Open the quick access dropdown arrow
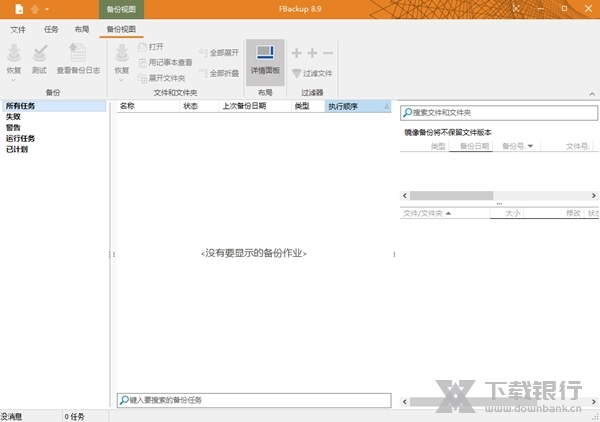 47,9
